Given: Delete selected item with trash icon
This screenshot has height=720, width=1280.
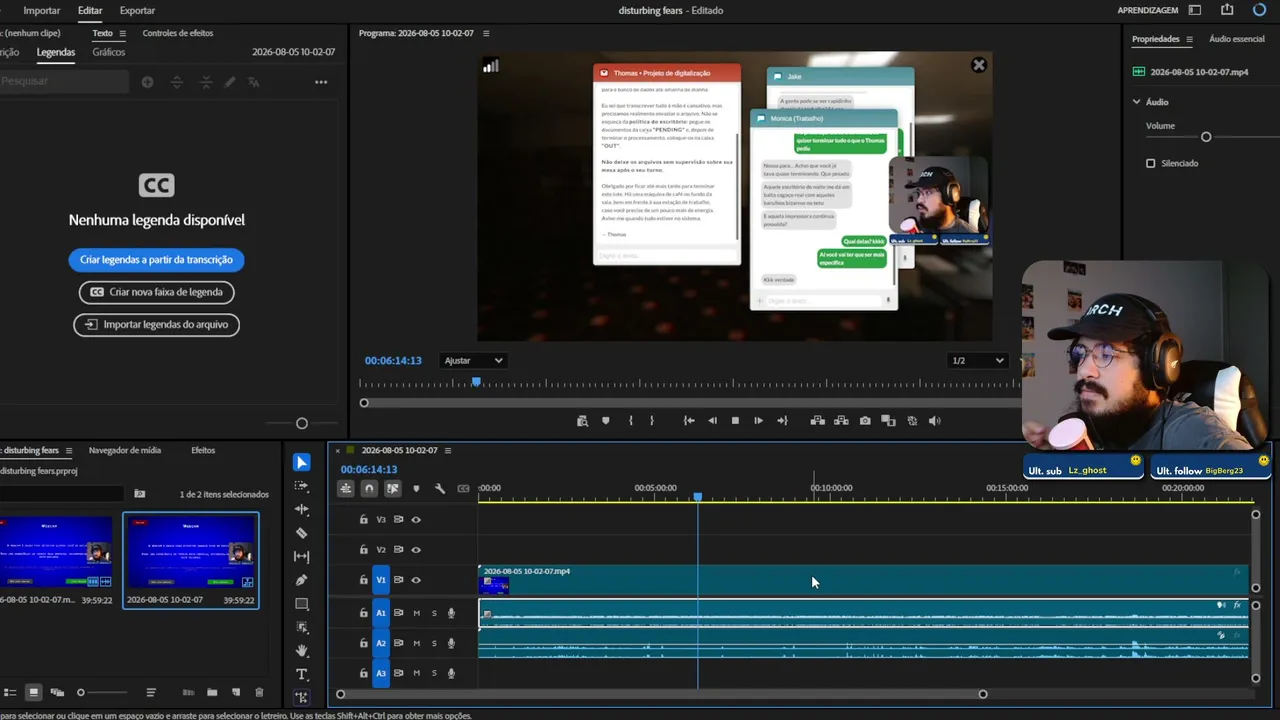Looking at the screenshot, I should pos(259,692).
